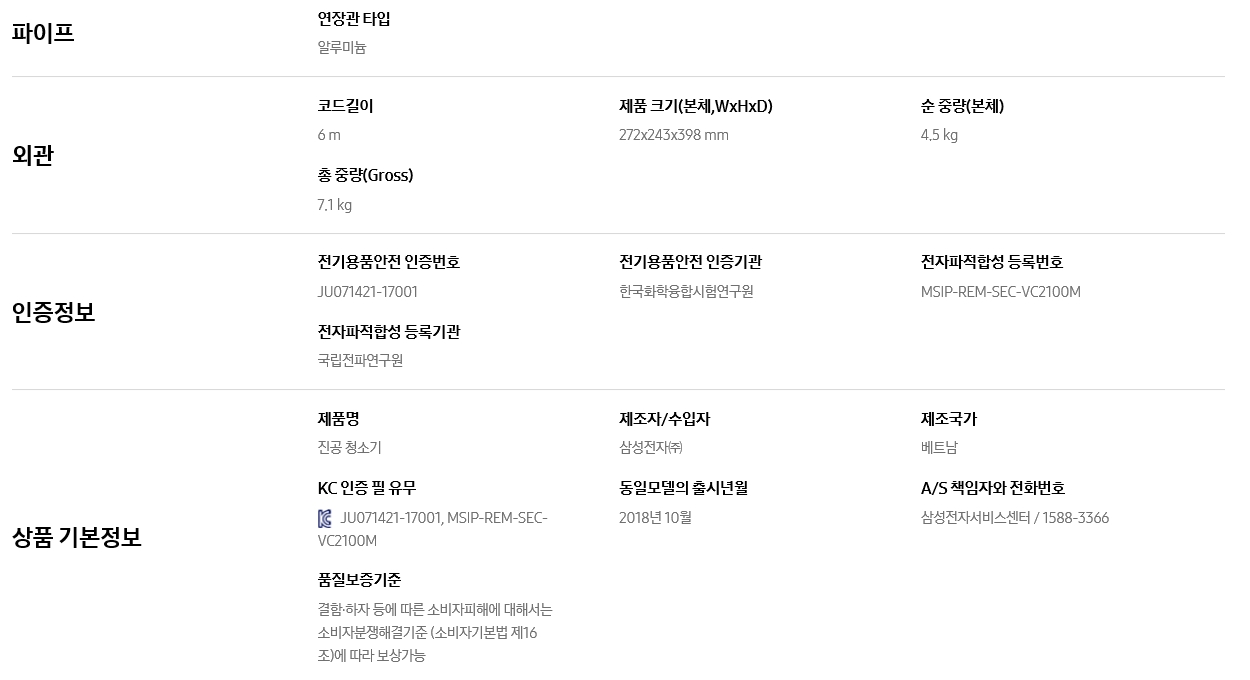Viewport: 1250px width, 680px height.
Task: Click 한국화학융합시험연구원 certification agency text
Action: (686, 292)
